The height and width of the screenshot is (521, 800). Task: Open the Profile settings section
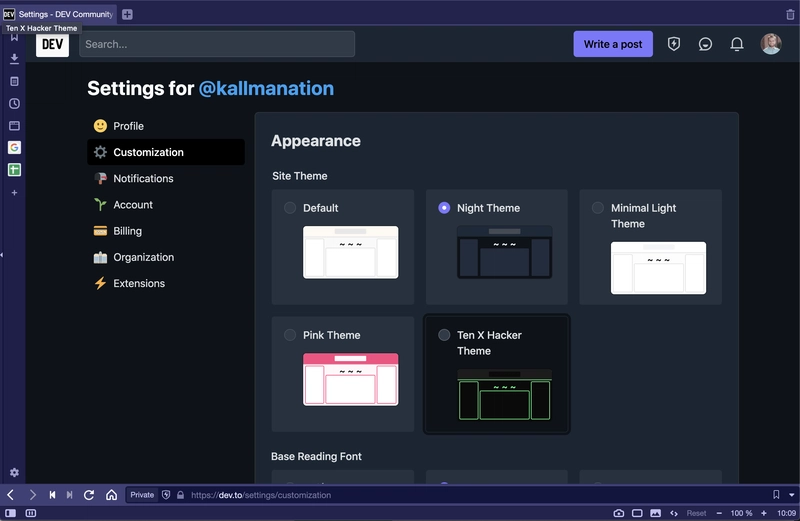[x=166, y=126]
